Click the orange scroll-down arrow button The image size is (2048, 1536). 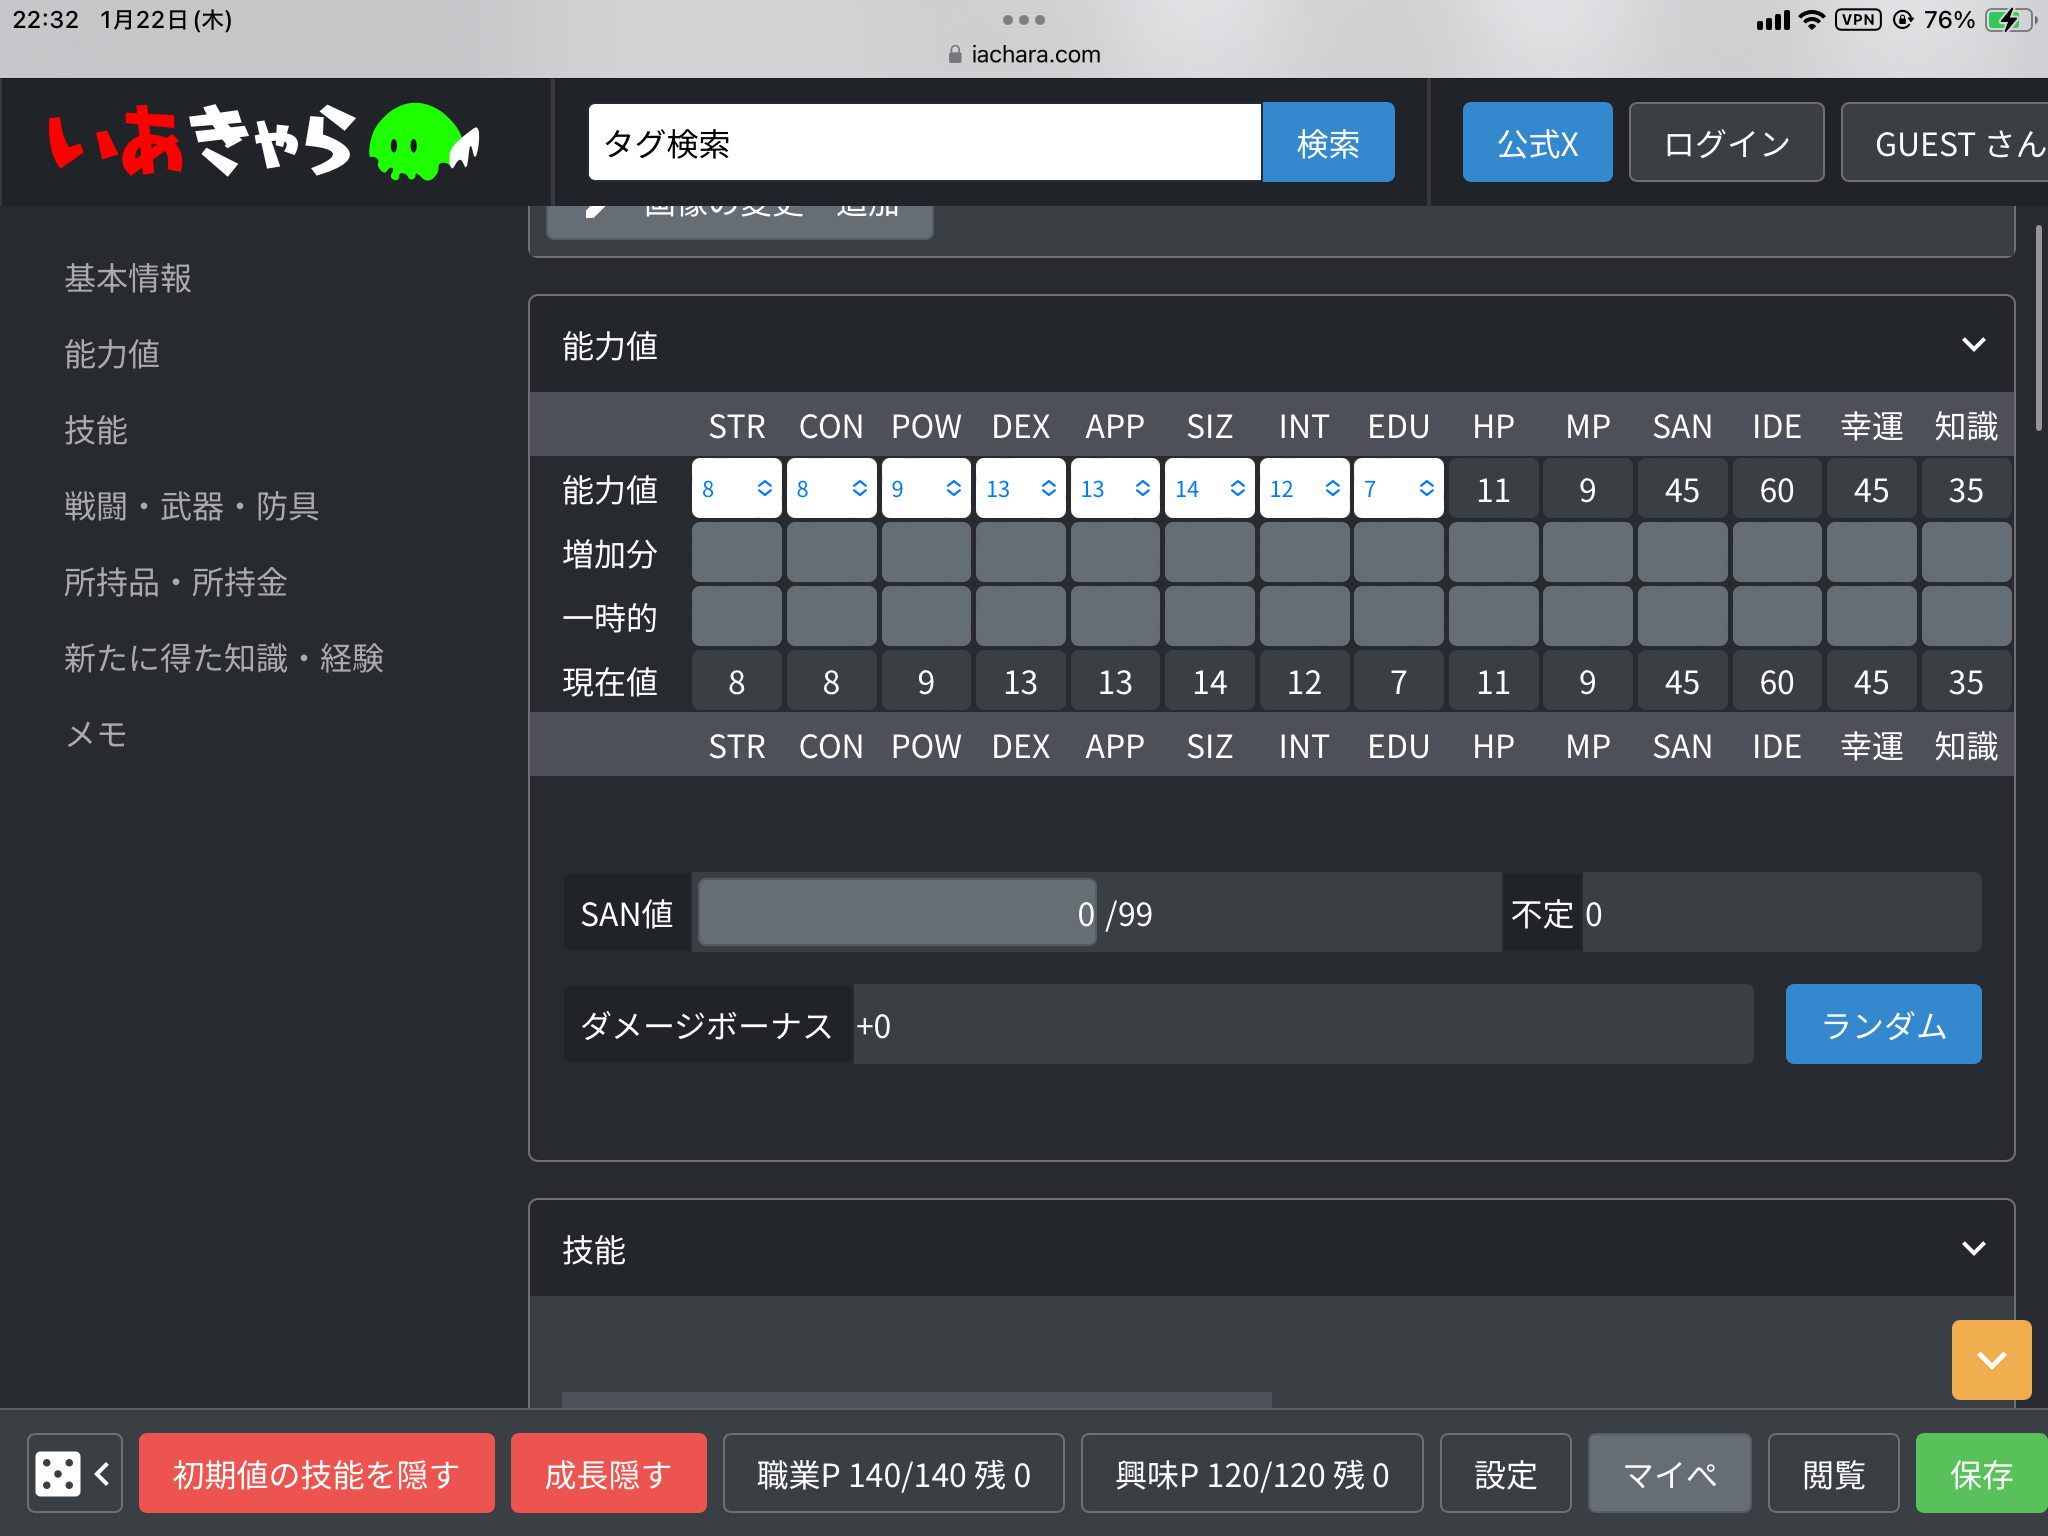coord(1990,1360)
